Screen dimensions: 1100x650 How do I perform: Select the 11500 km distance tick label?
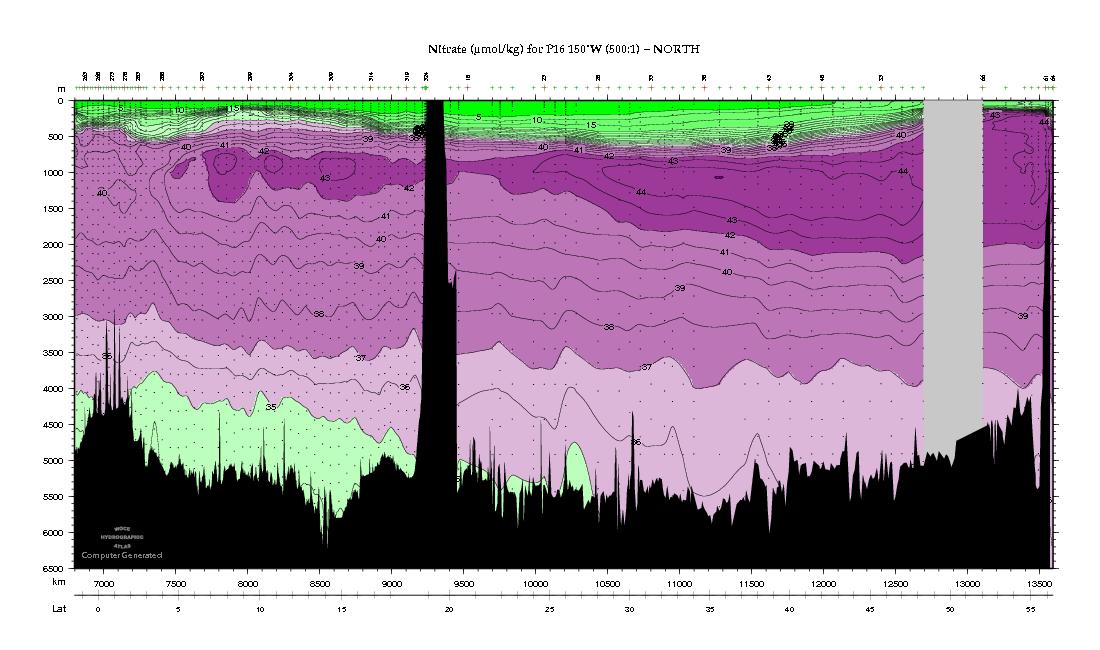(751, 584)
